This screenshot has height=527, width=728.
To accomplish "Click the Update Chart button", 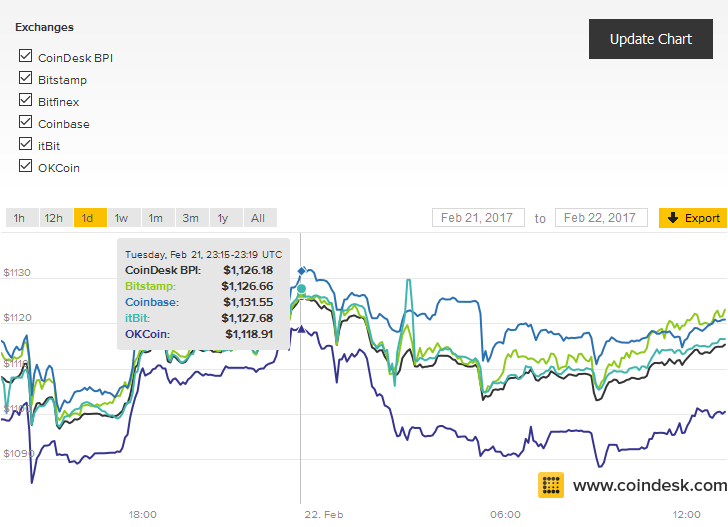I will point(650,39).
